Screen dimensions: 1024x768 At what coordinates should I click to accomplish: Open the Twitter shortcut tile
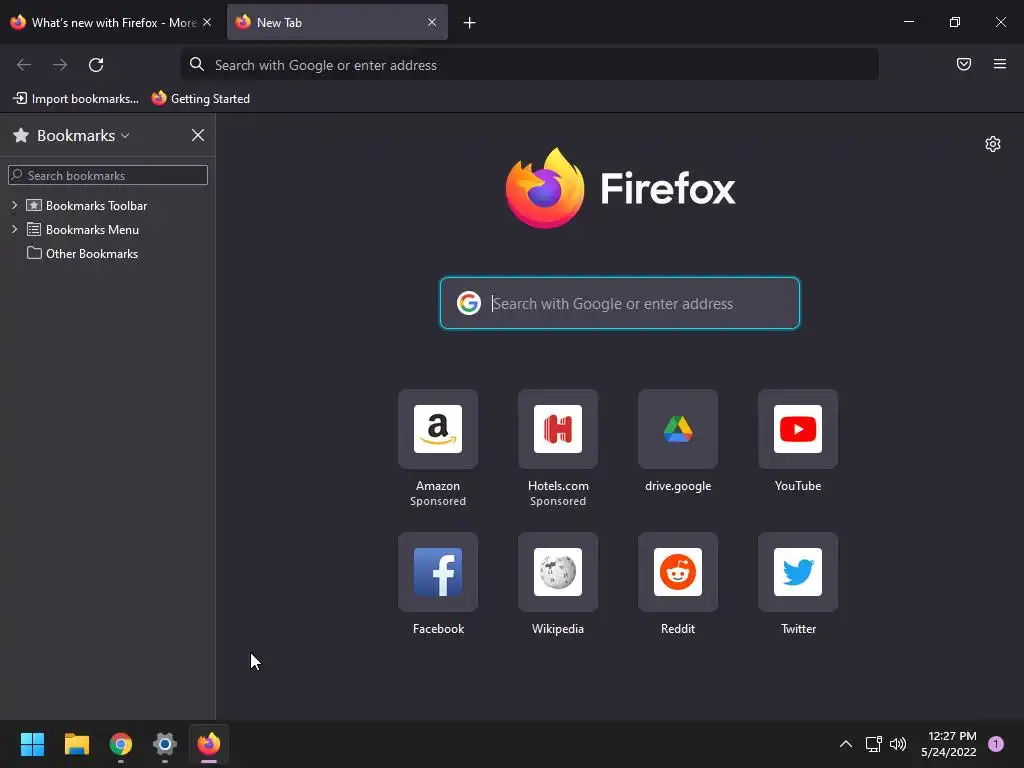(x=798, y=572)
